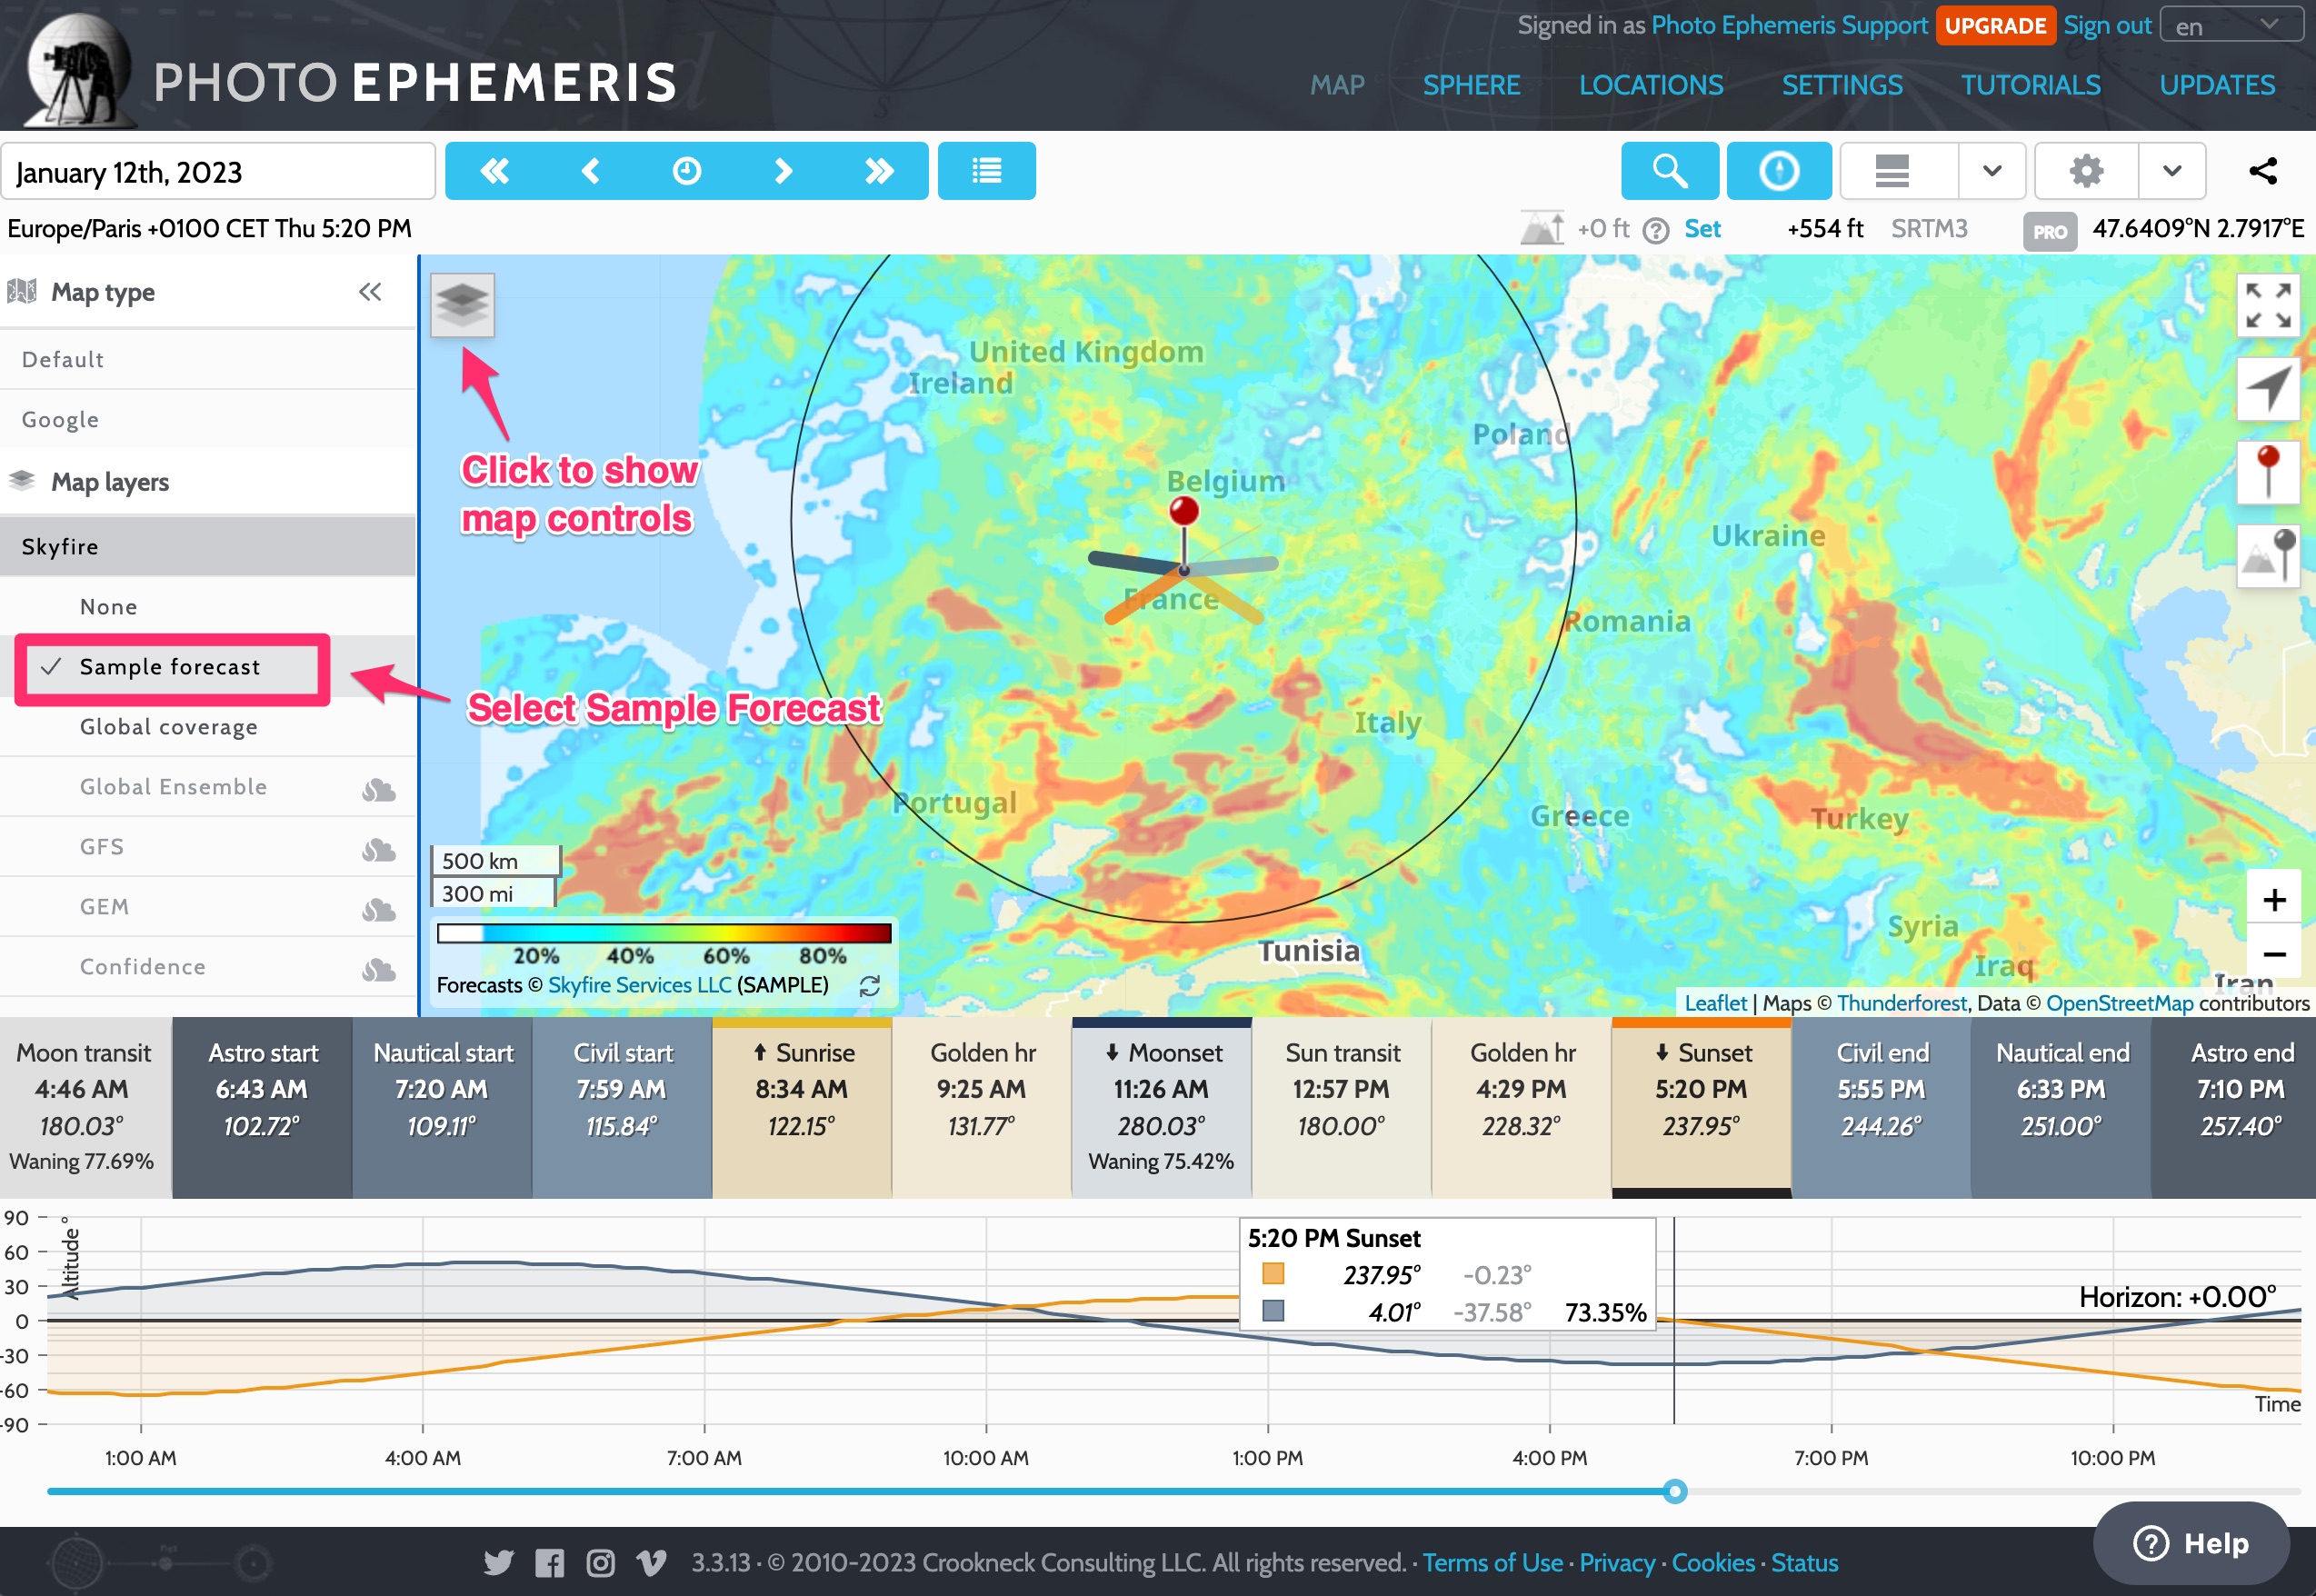Open Photo Ephemeris Support account link
This screenshot has width=2316, height=1596.
pyautogui.click(x=1789, y=25)
